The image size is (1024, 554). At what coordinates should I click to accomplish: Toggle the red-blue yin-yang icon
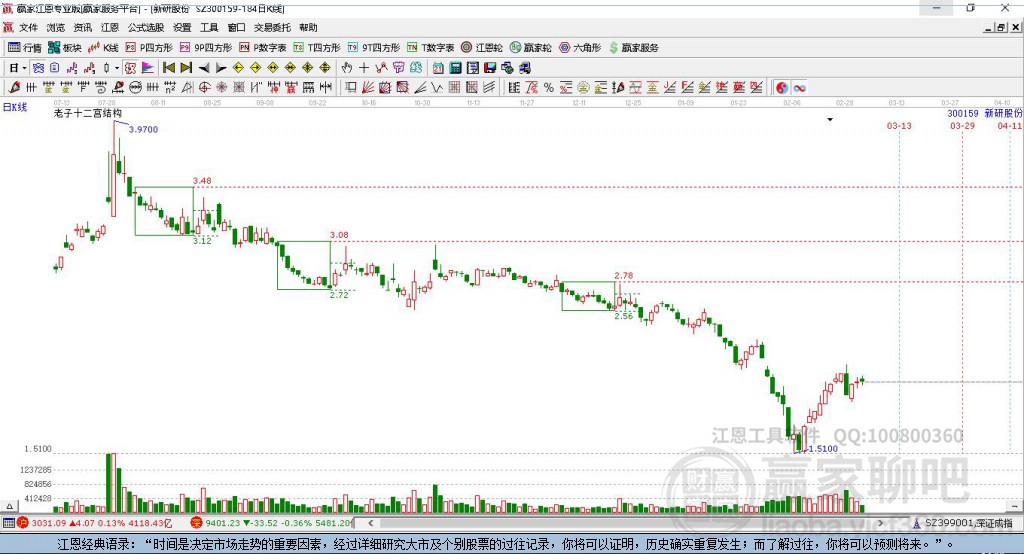[782, 88]
